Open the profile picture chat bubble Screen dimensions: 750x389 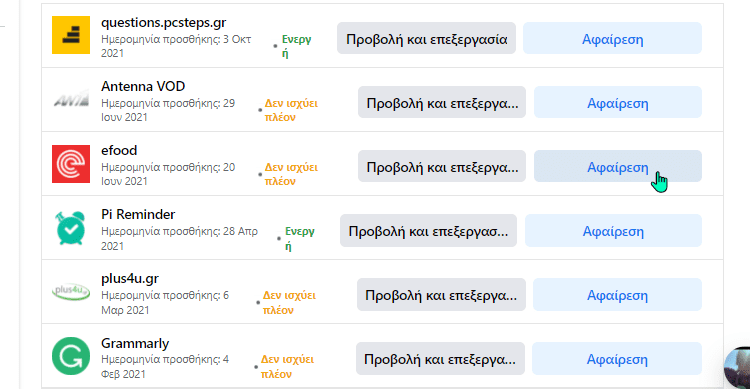pyautogui.click(x=738, y=368)
